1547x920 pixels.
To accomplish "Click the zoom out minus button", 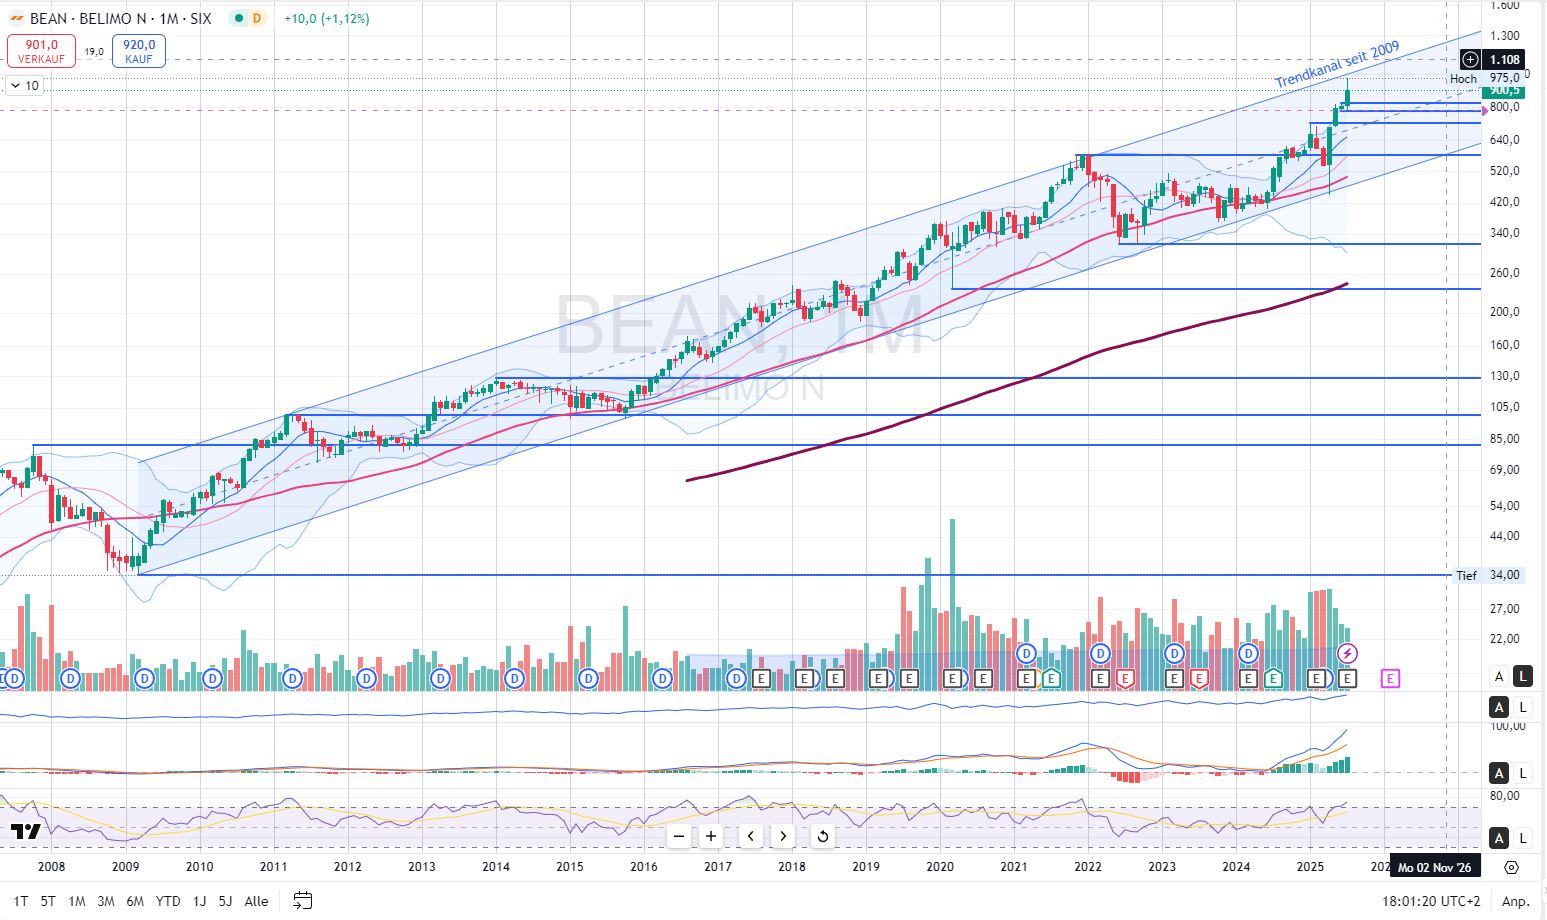I will tap(679, 836).
